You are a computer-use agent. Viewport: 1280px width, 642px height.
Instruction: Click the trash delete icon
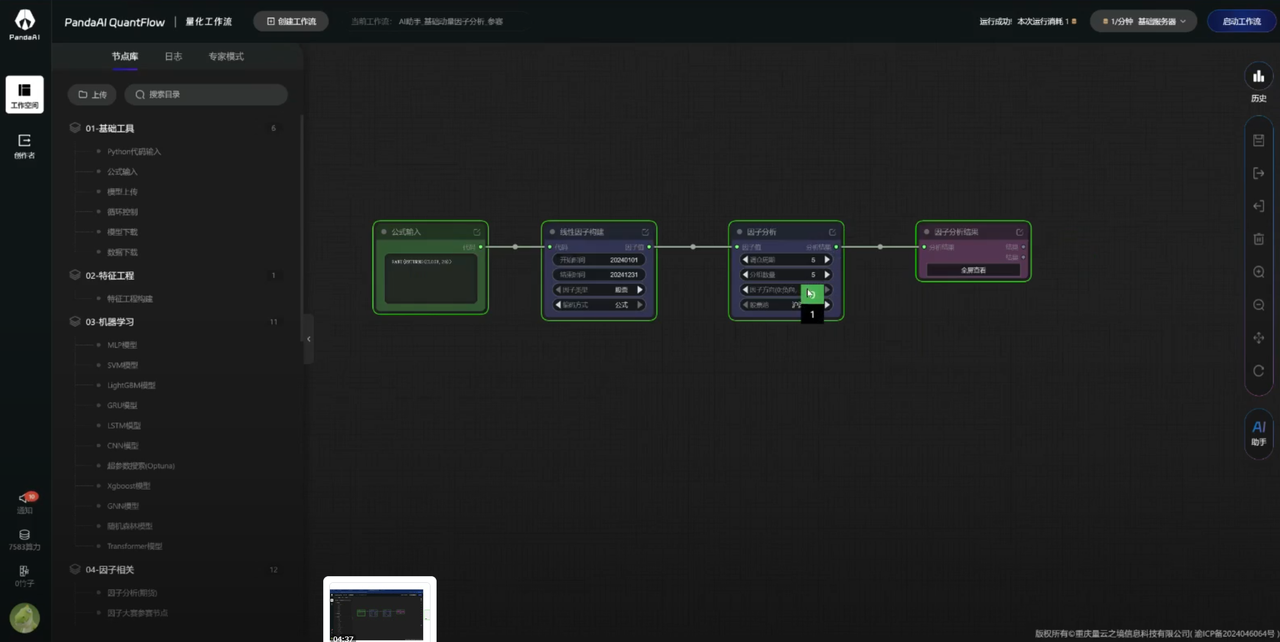(x=1258, y=239)
